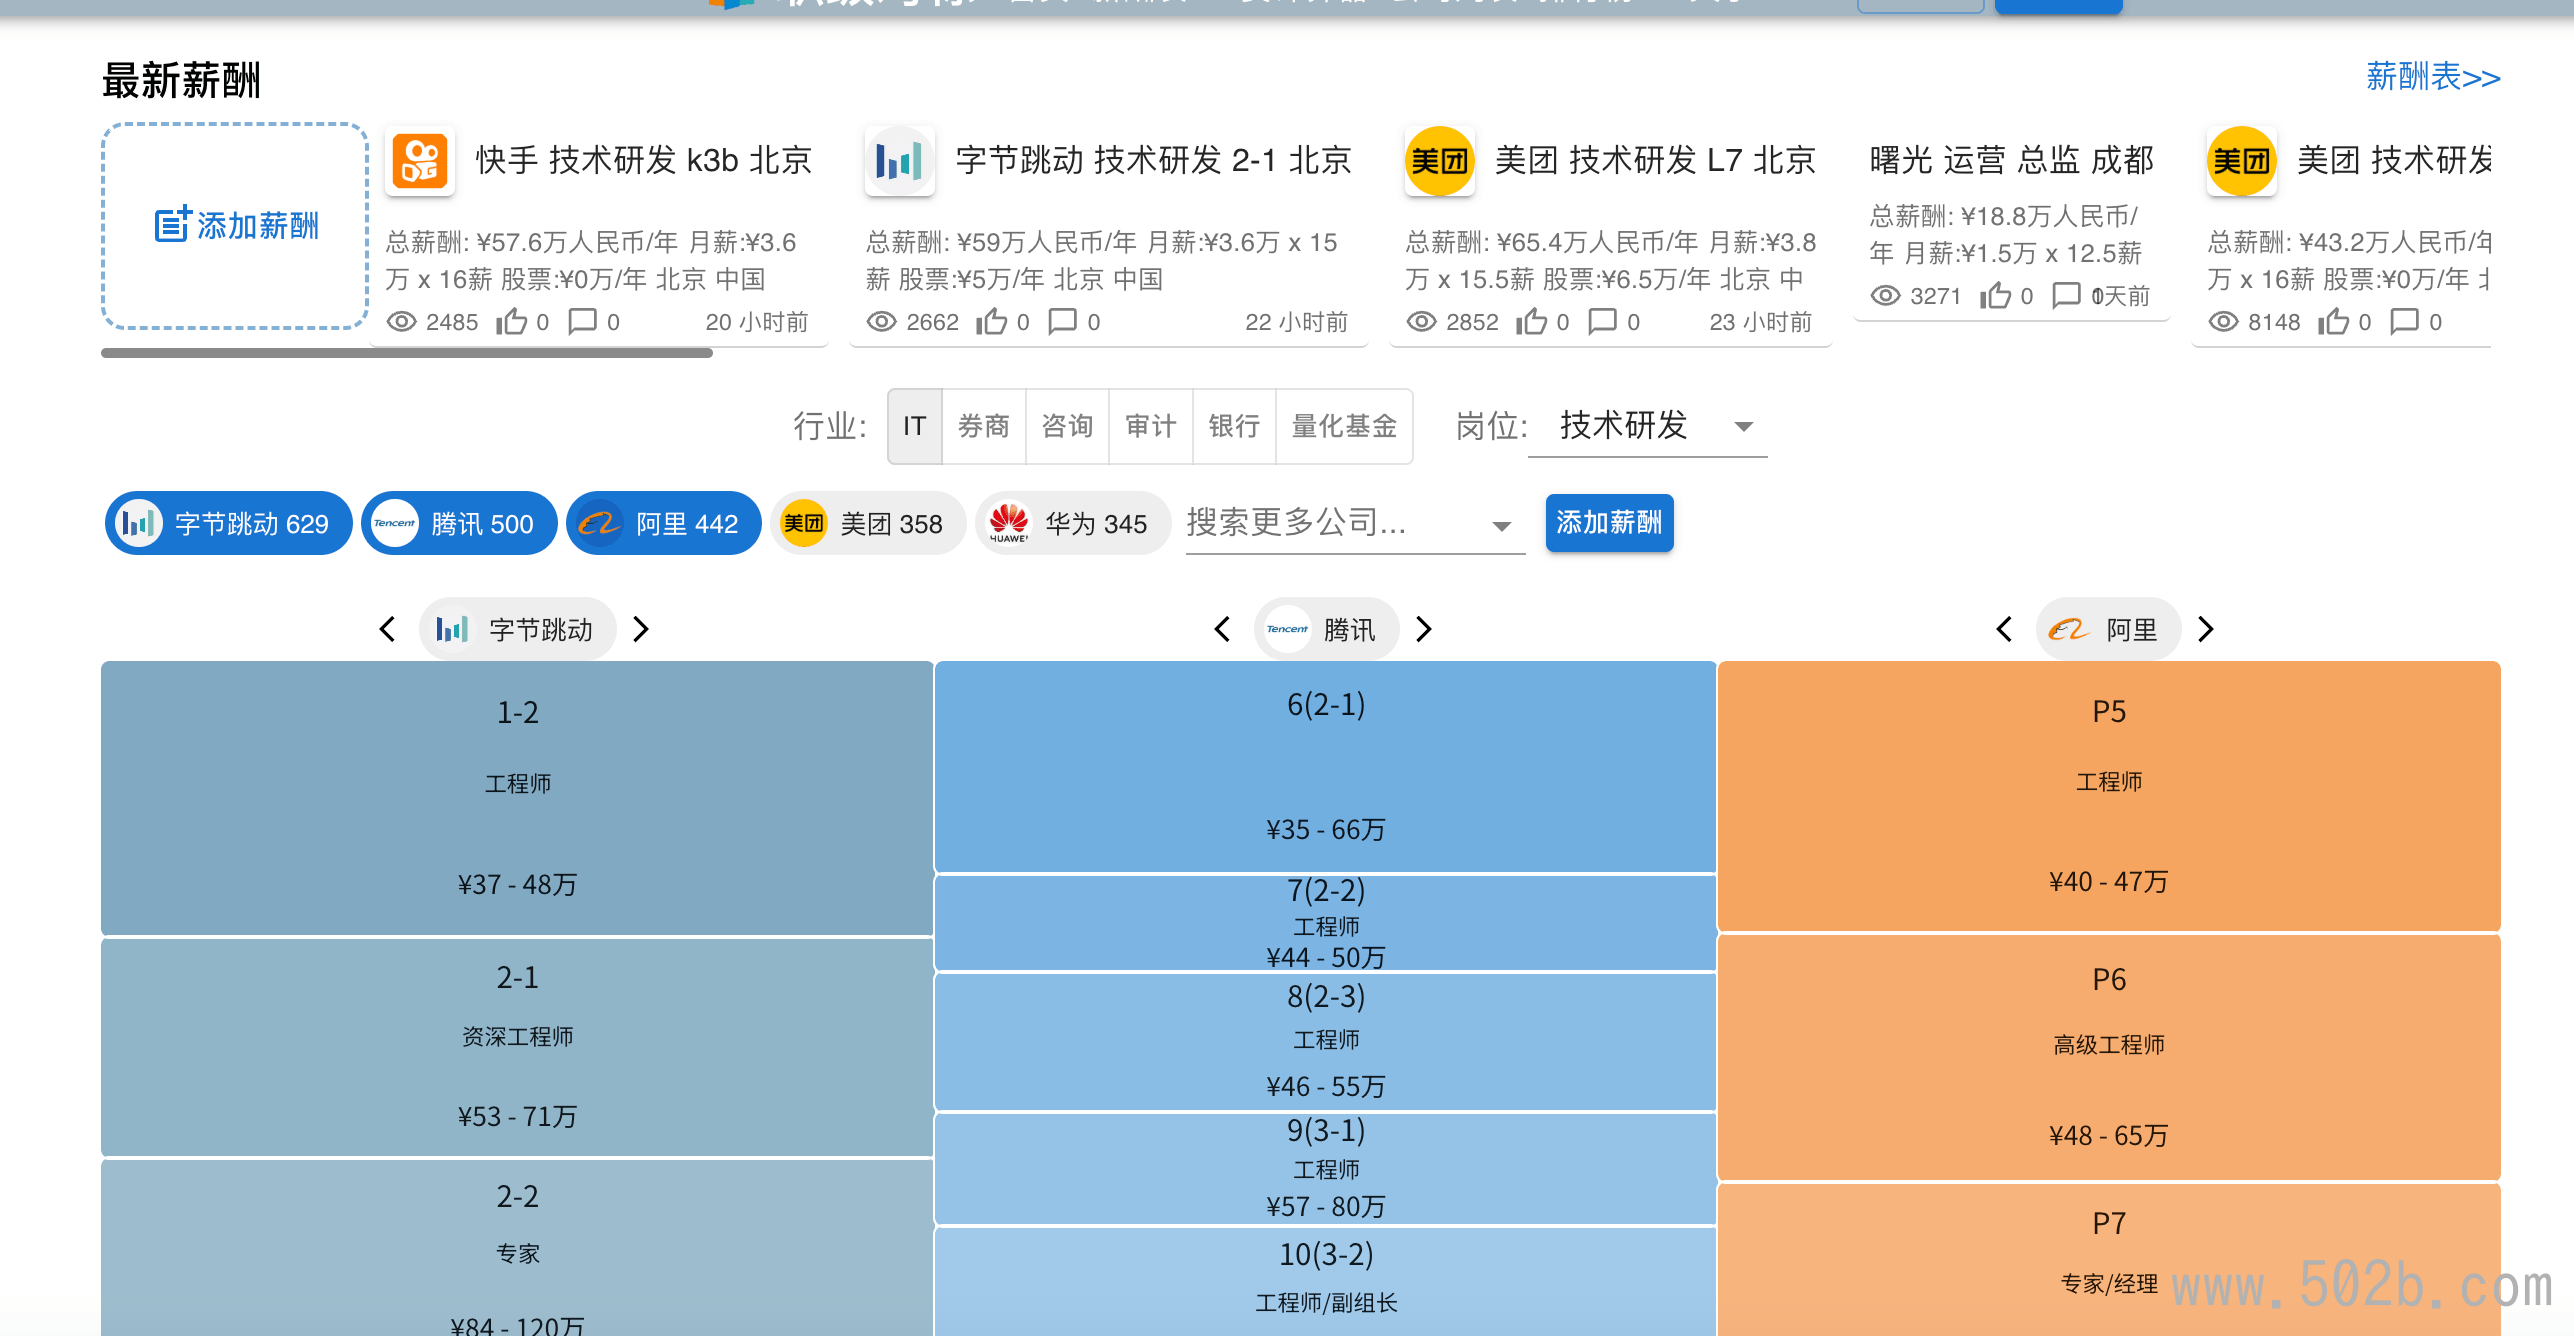This screenshot has height=1336, width=2574.
Task: Open the 薪酬表>> link
Action: point(2432,77)
